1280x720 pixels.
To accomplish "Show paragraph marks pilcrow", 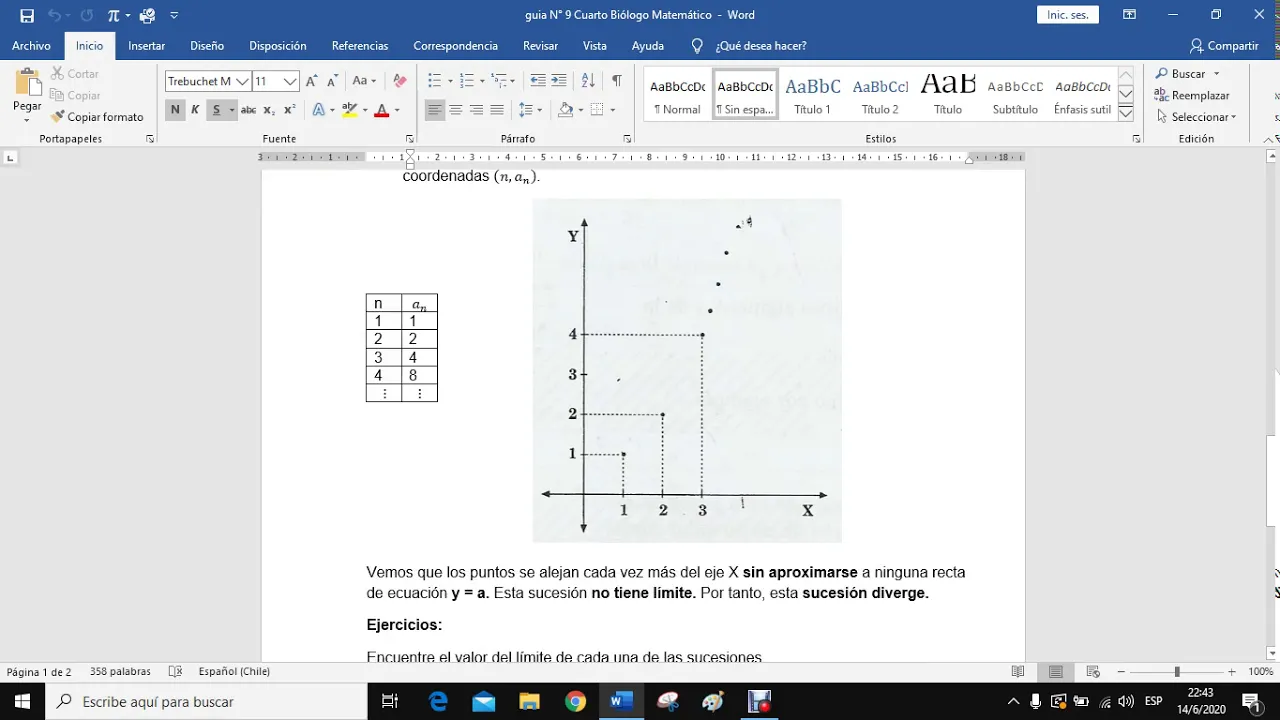I will [617, 81].
